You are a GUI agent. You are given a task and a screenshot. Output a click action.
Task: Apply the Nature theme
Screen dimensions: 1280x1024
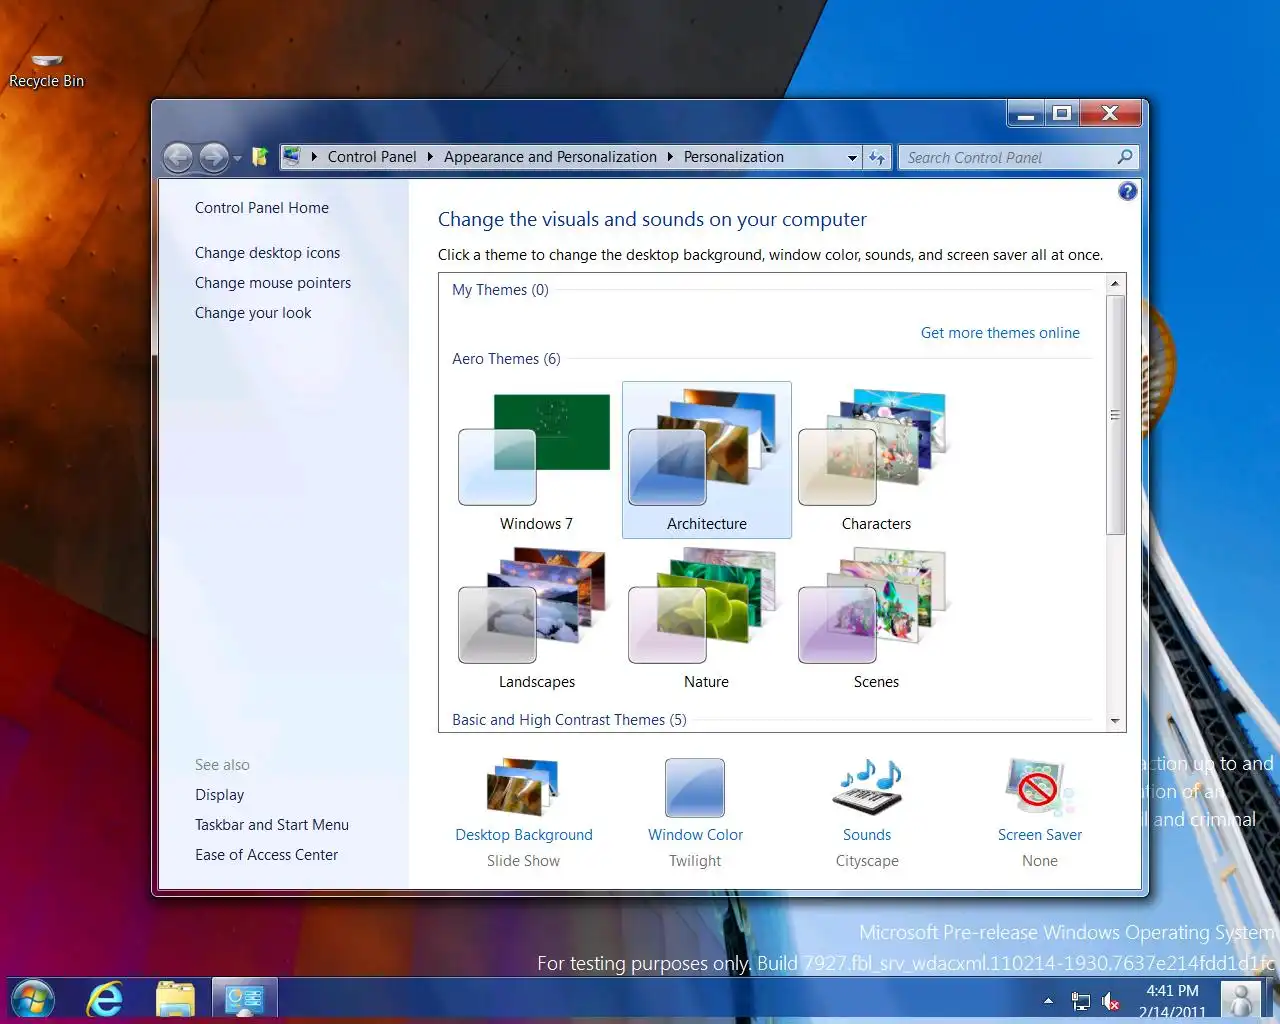(707, 620)
